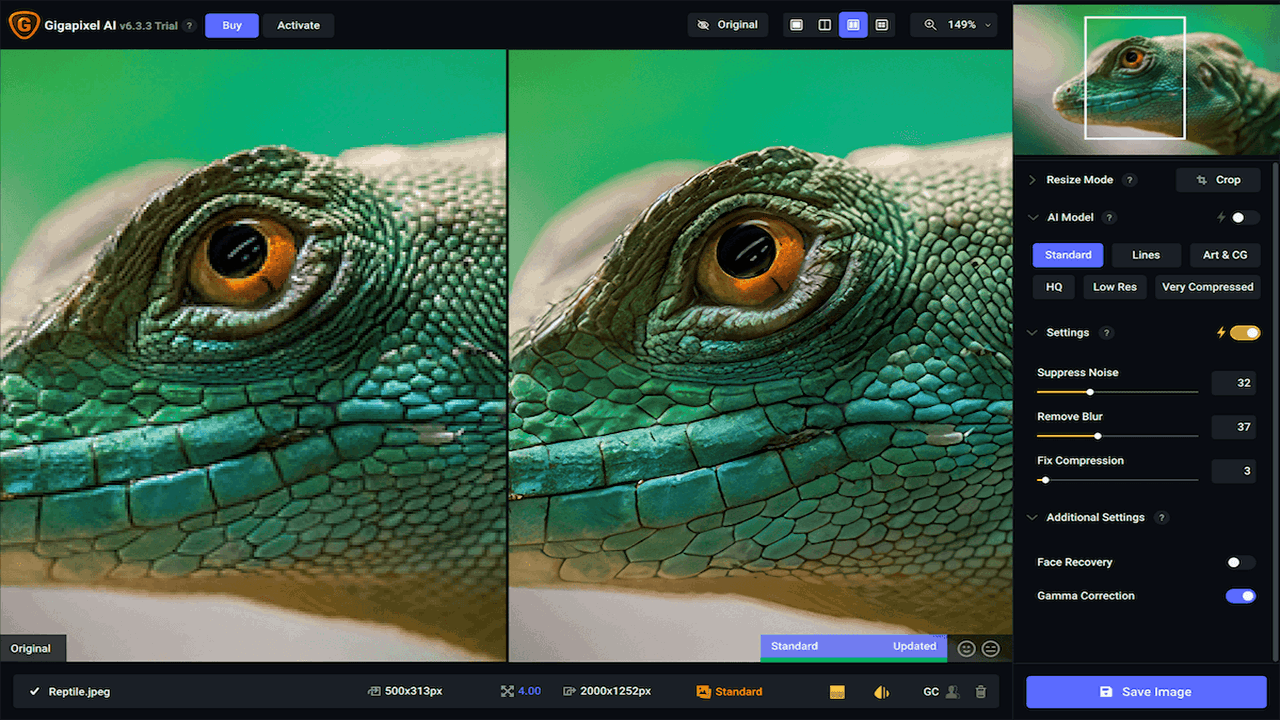
Task: Click the noise settings icon in file row
Action: coord(838,692)
